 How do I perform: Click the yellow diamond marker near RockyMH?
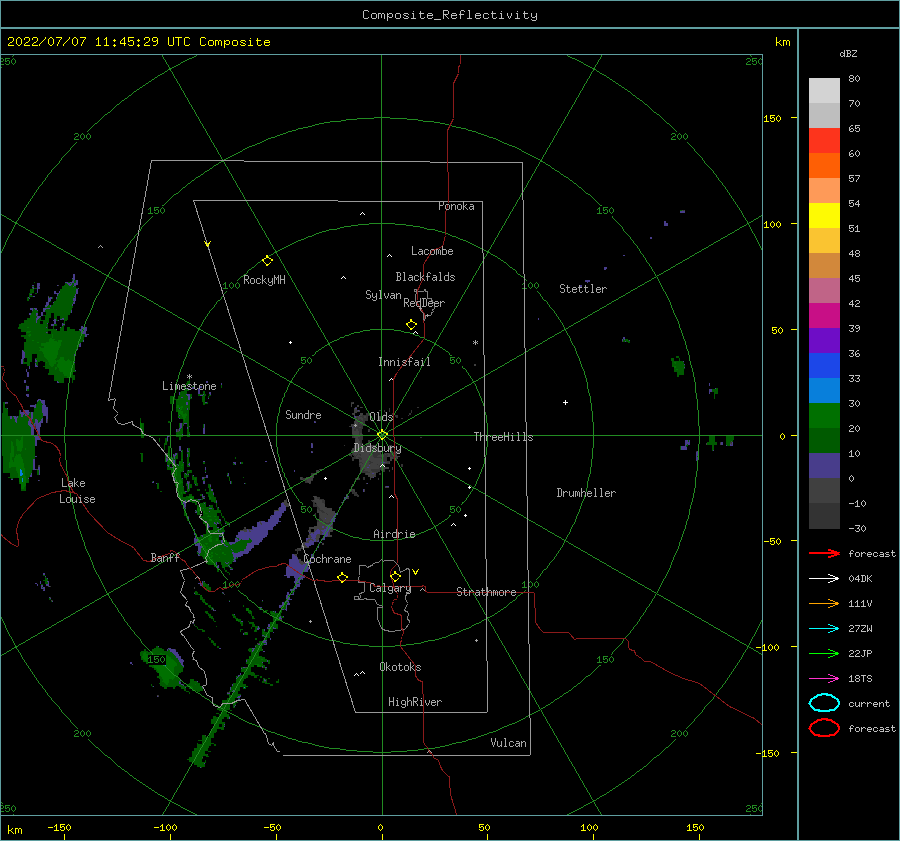point(267,261)
